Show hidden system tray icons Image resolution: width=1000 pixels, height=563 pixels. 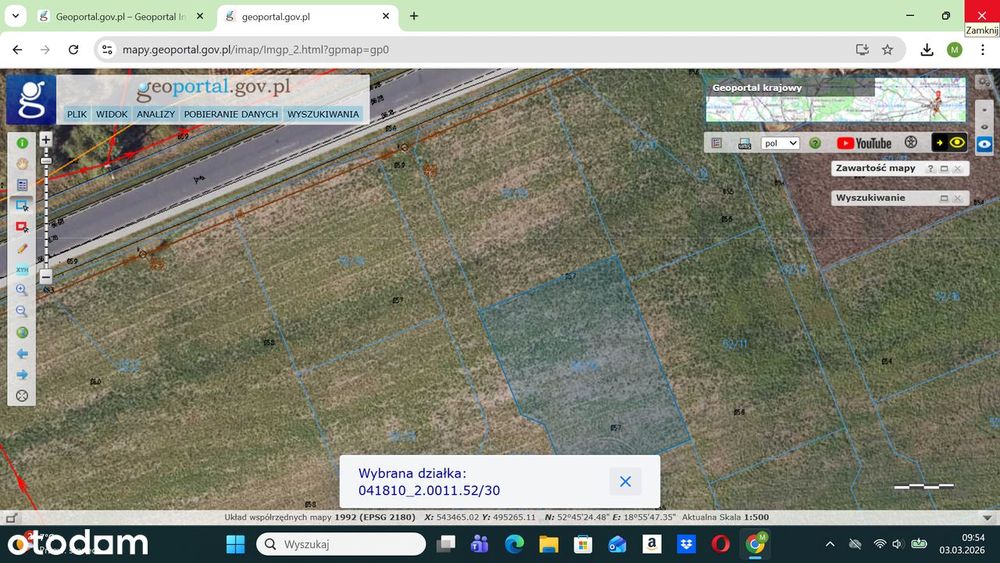(x=830, y=544)
